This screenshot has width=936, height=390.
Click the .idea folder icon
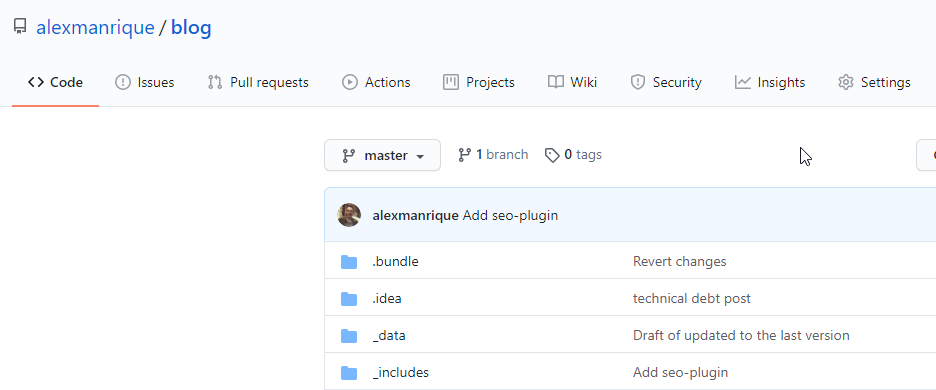(x=349, y=299)
